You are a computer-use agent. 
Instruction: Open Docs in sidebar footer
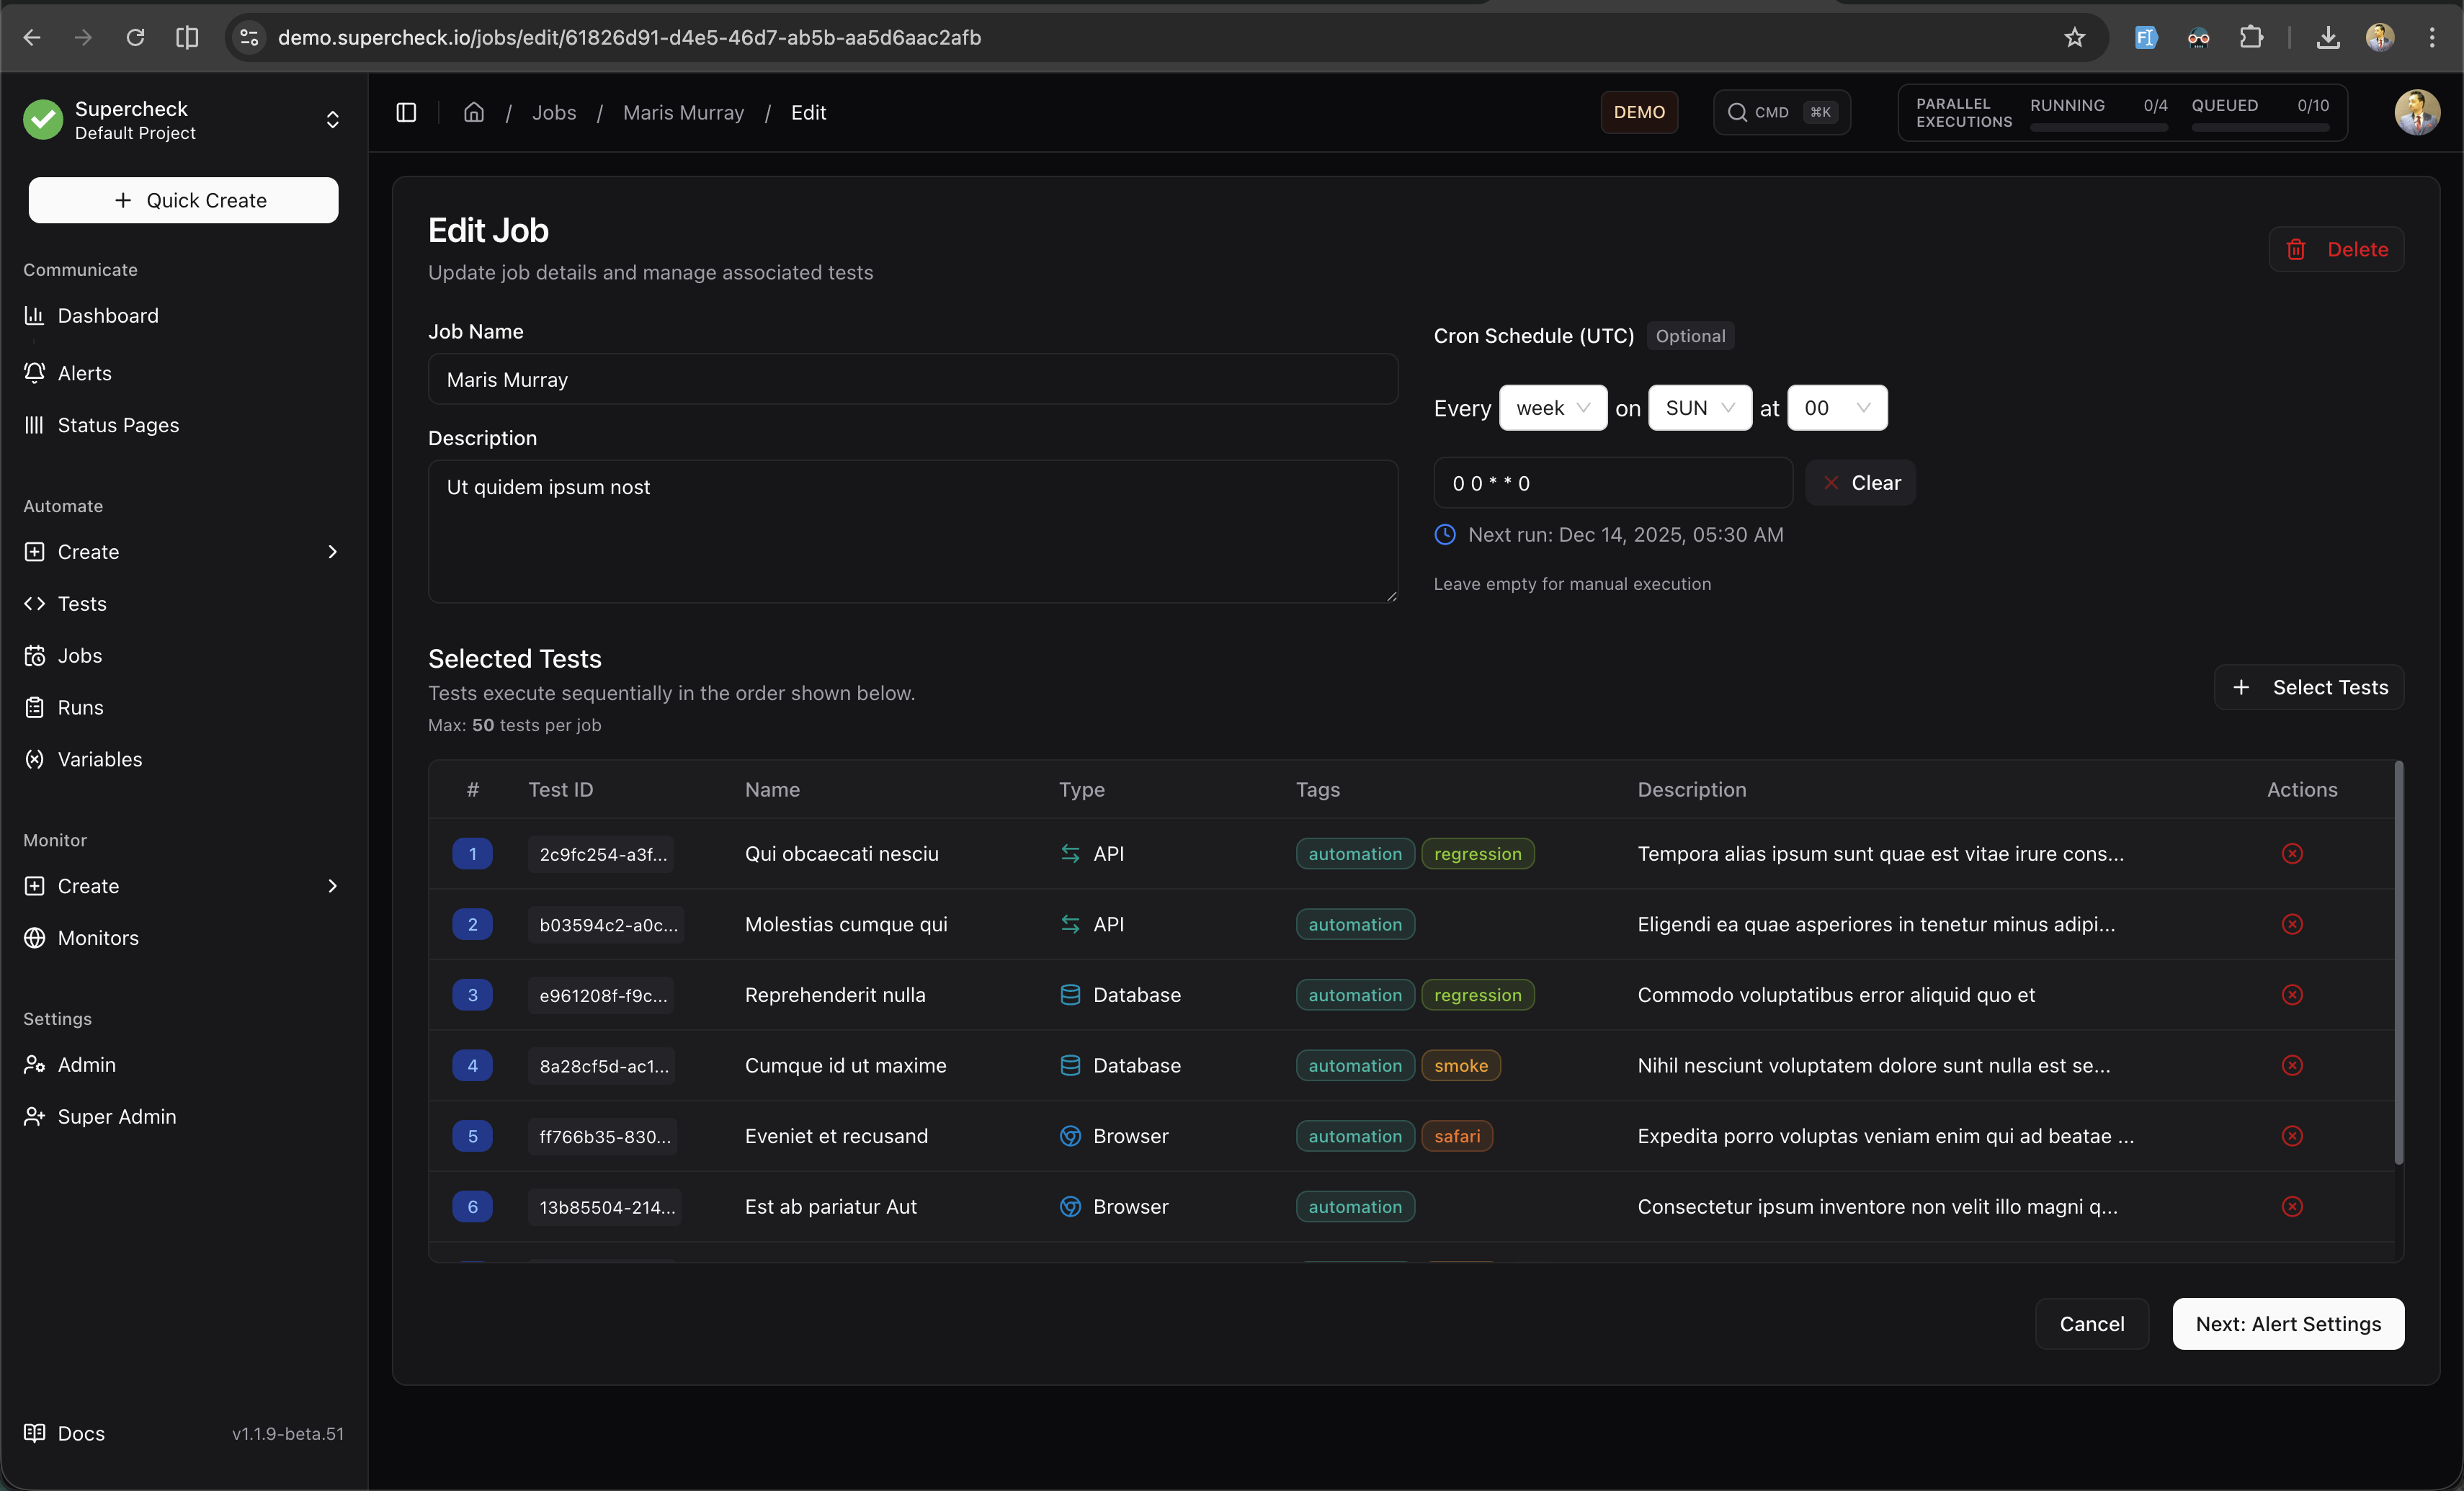(x=80, y=1433)
